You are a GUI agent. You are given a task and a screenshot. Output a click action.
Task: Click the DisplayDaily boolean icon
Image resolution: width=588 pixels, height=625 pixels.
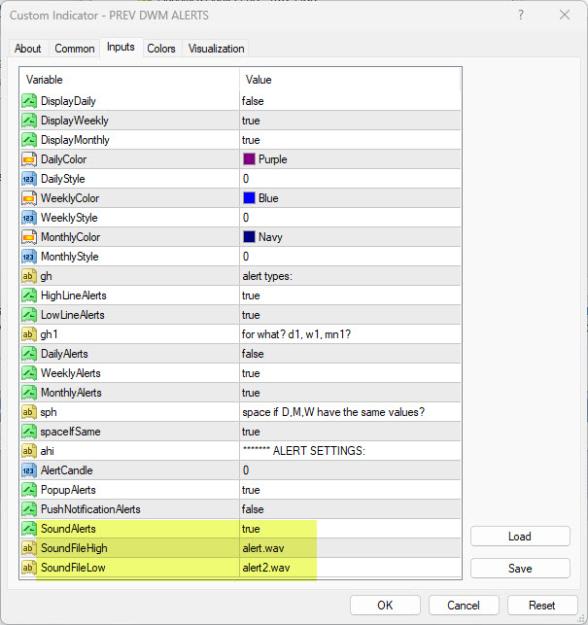point(29,101)
